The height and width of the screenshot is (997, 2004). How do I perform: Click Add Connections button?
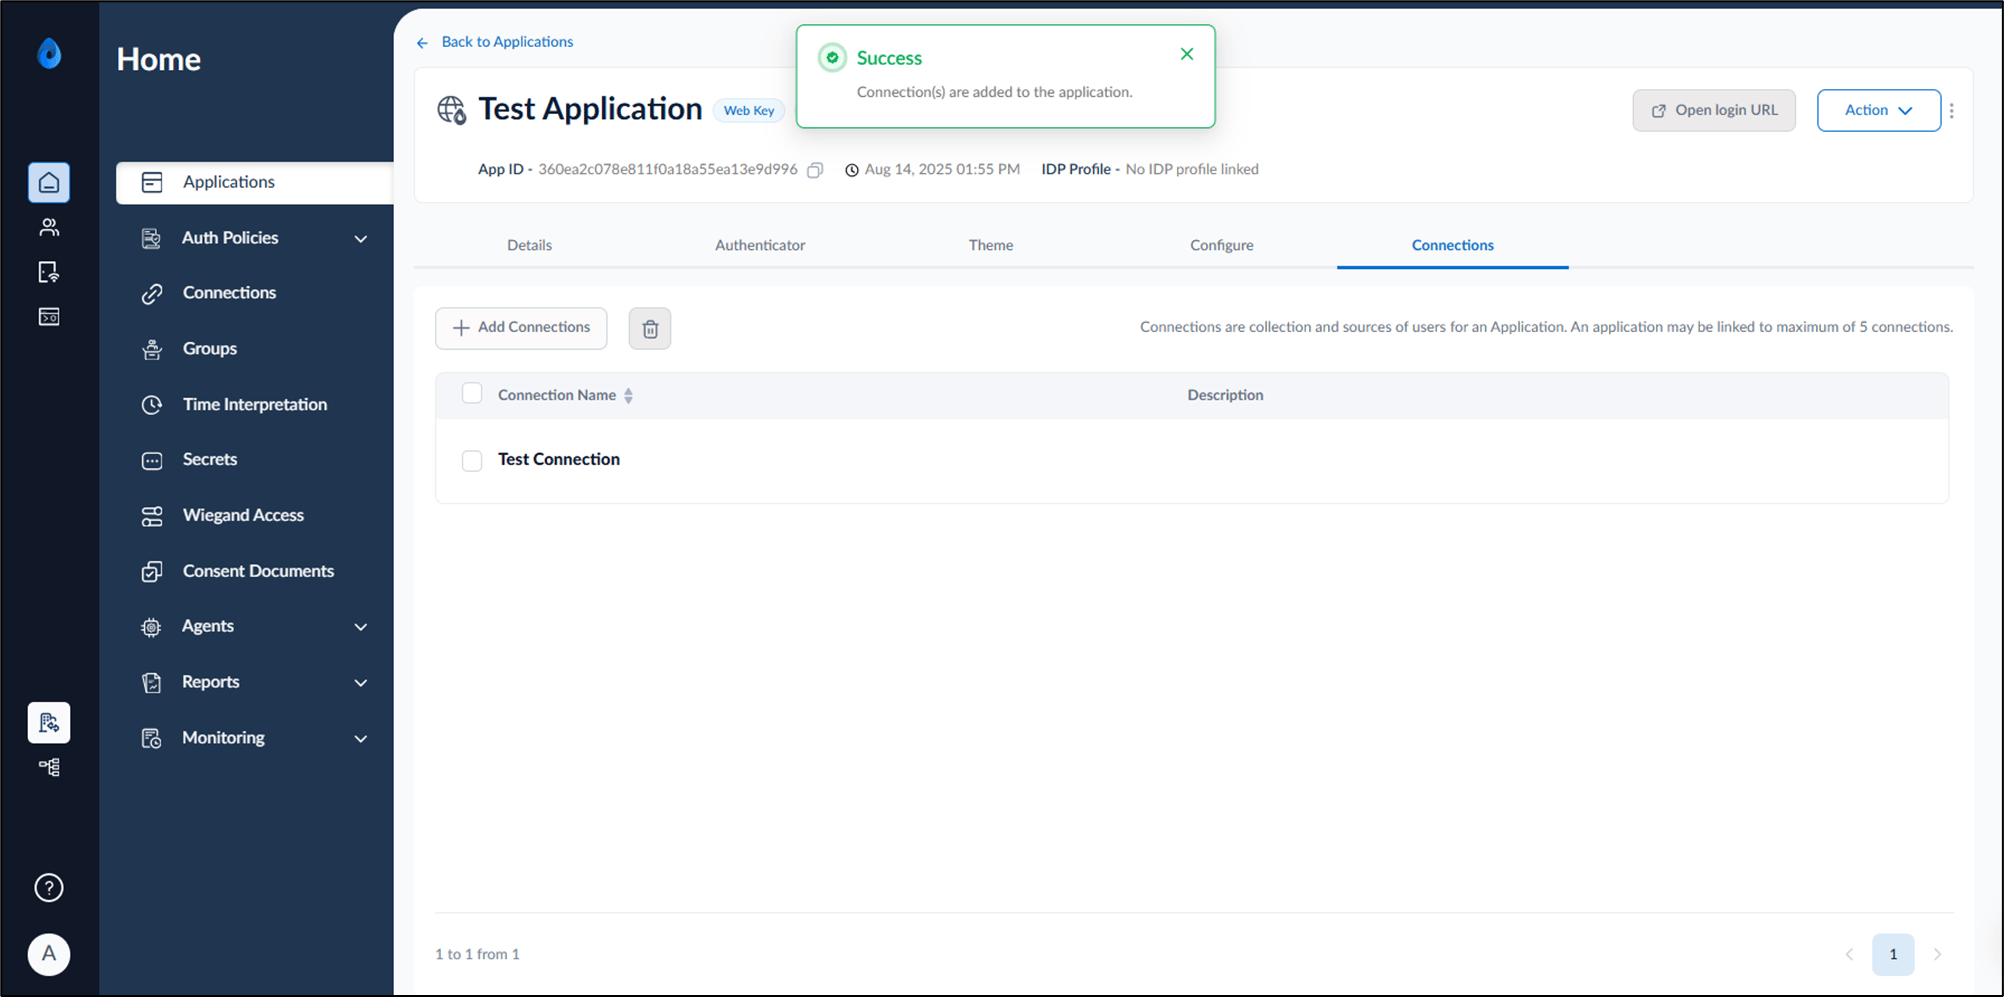point(521,328)
